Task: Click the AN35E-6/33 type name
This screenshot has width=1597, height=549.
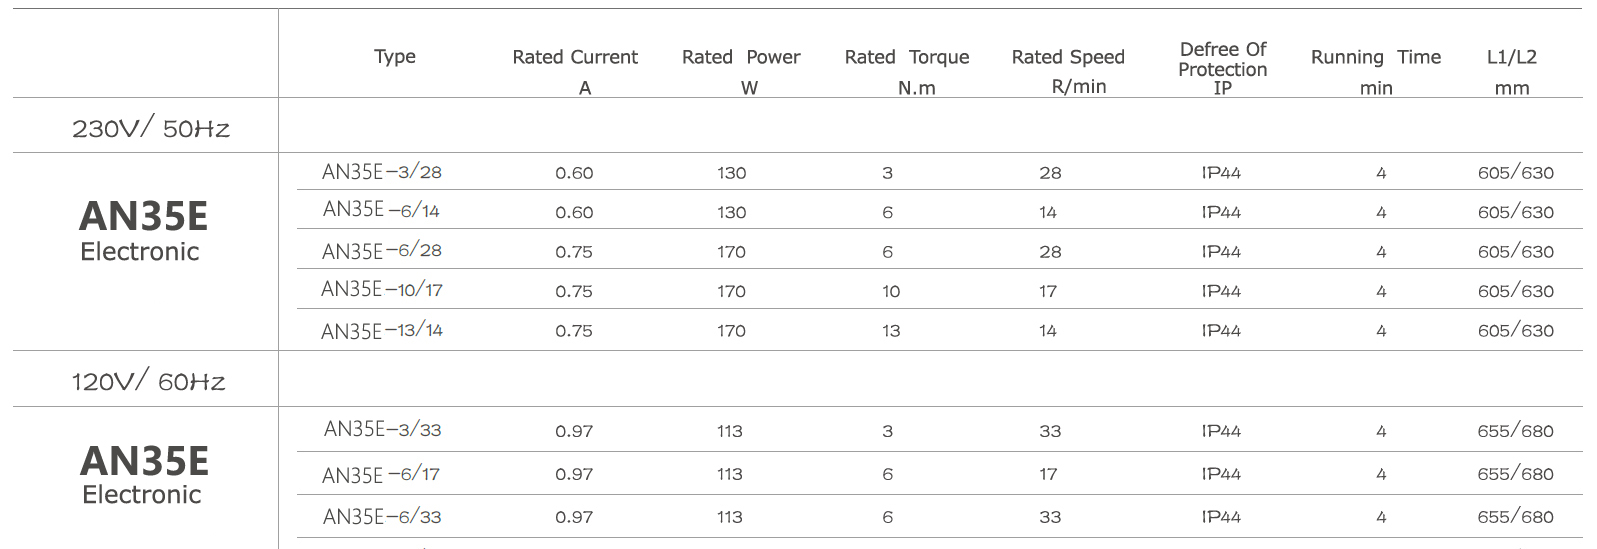Action: point(382,517)
